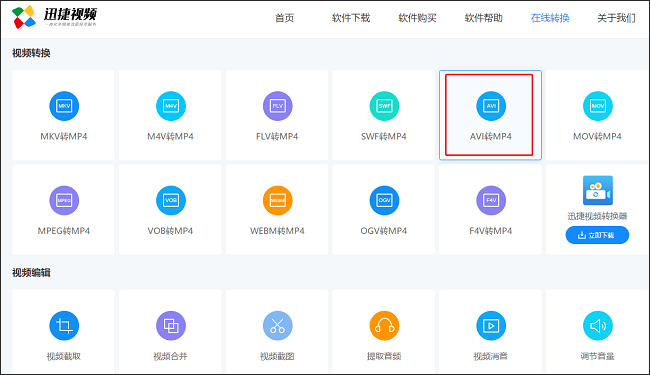Choose the MOV转MP4 icon
Viewport: 650px width, 375px height.
coord(598,106)
